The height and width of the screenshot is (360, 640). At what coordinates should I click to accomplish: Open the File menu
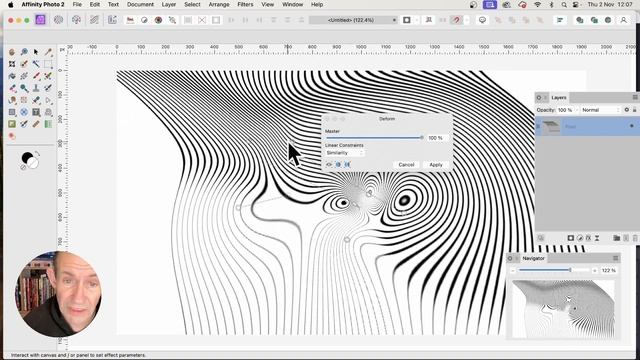coord(77,4)
